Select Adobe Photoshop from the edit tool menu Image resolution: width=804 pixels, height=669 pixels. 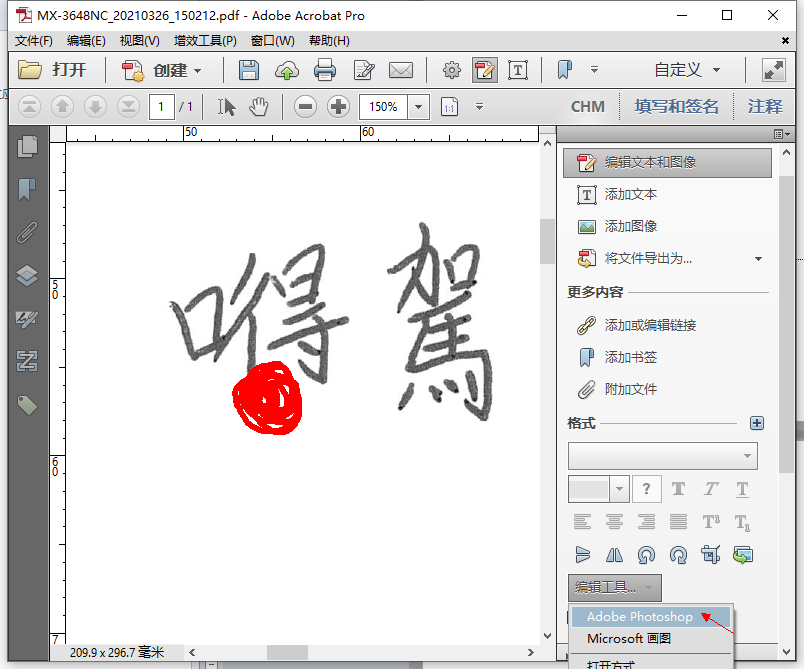651,617
